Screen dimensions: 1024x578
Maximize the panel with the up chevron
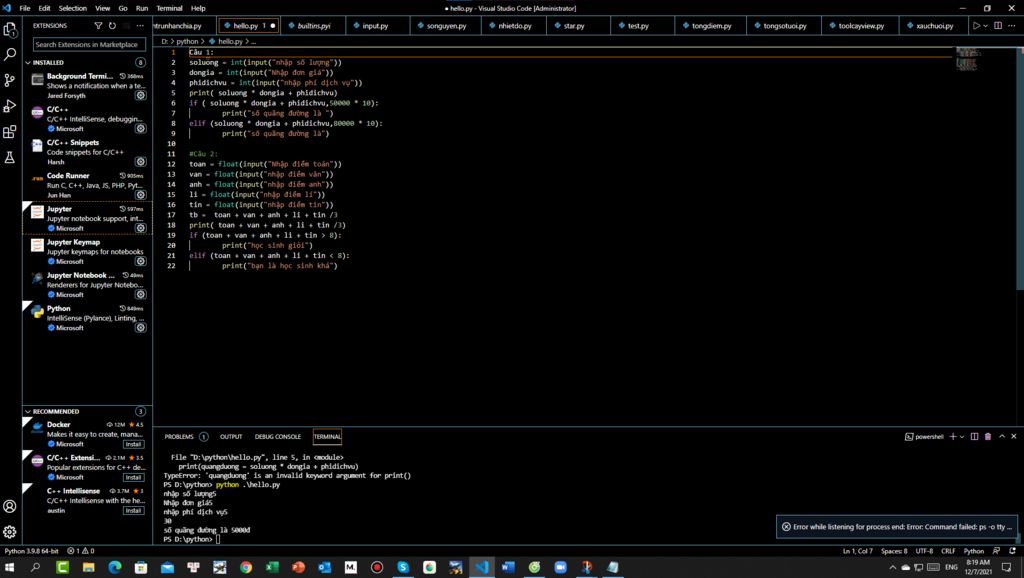(x=1002, y=436)
